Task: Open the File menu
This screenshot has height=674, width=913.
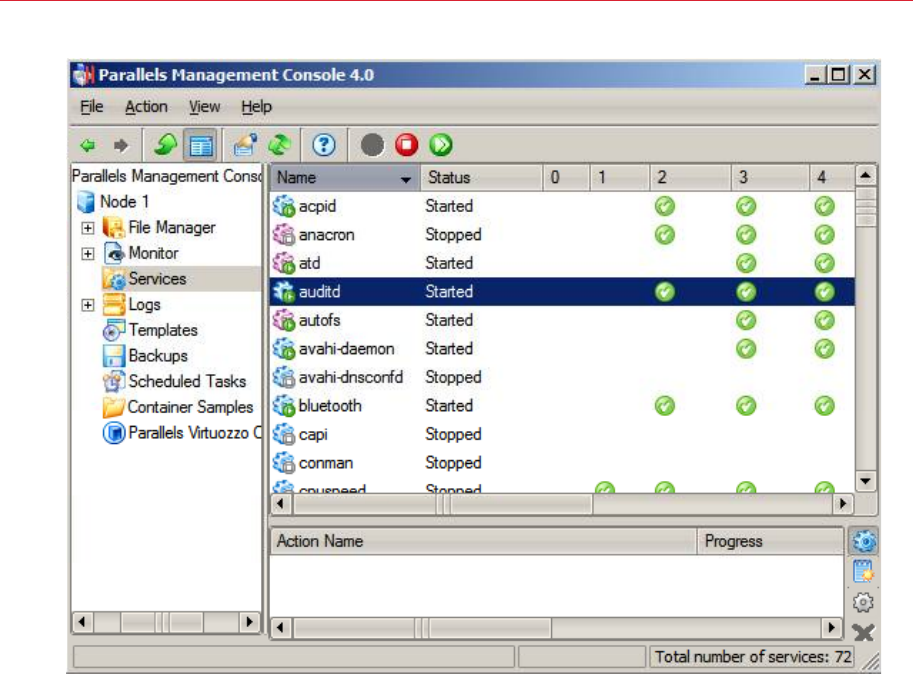Action: coord(91,107)
